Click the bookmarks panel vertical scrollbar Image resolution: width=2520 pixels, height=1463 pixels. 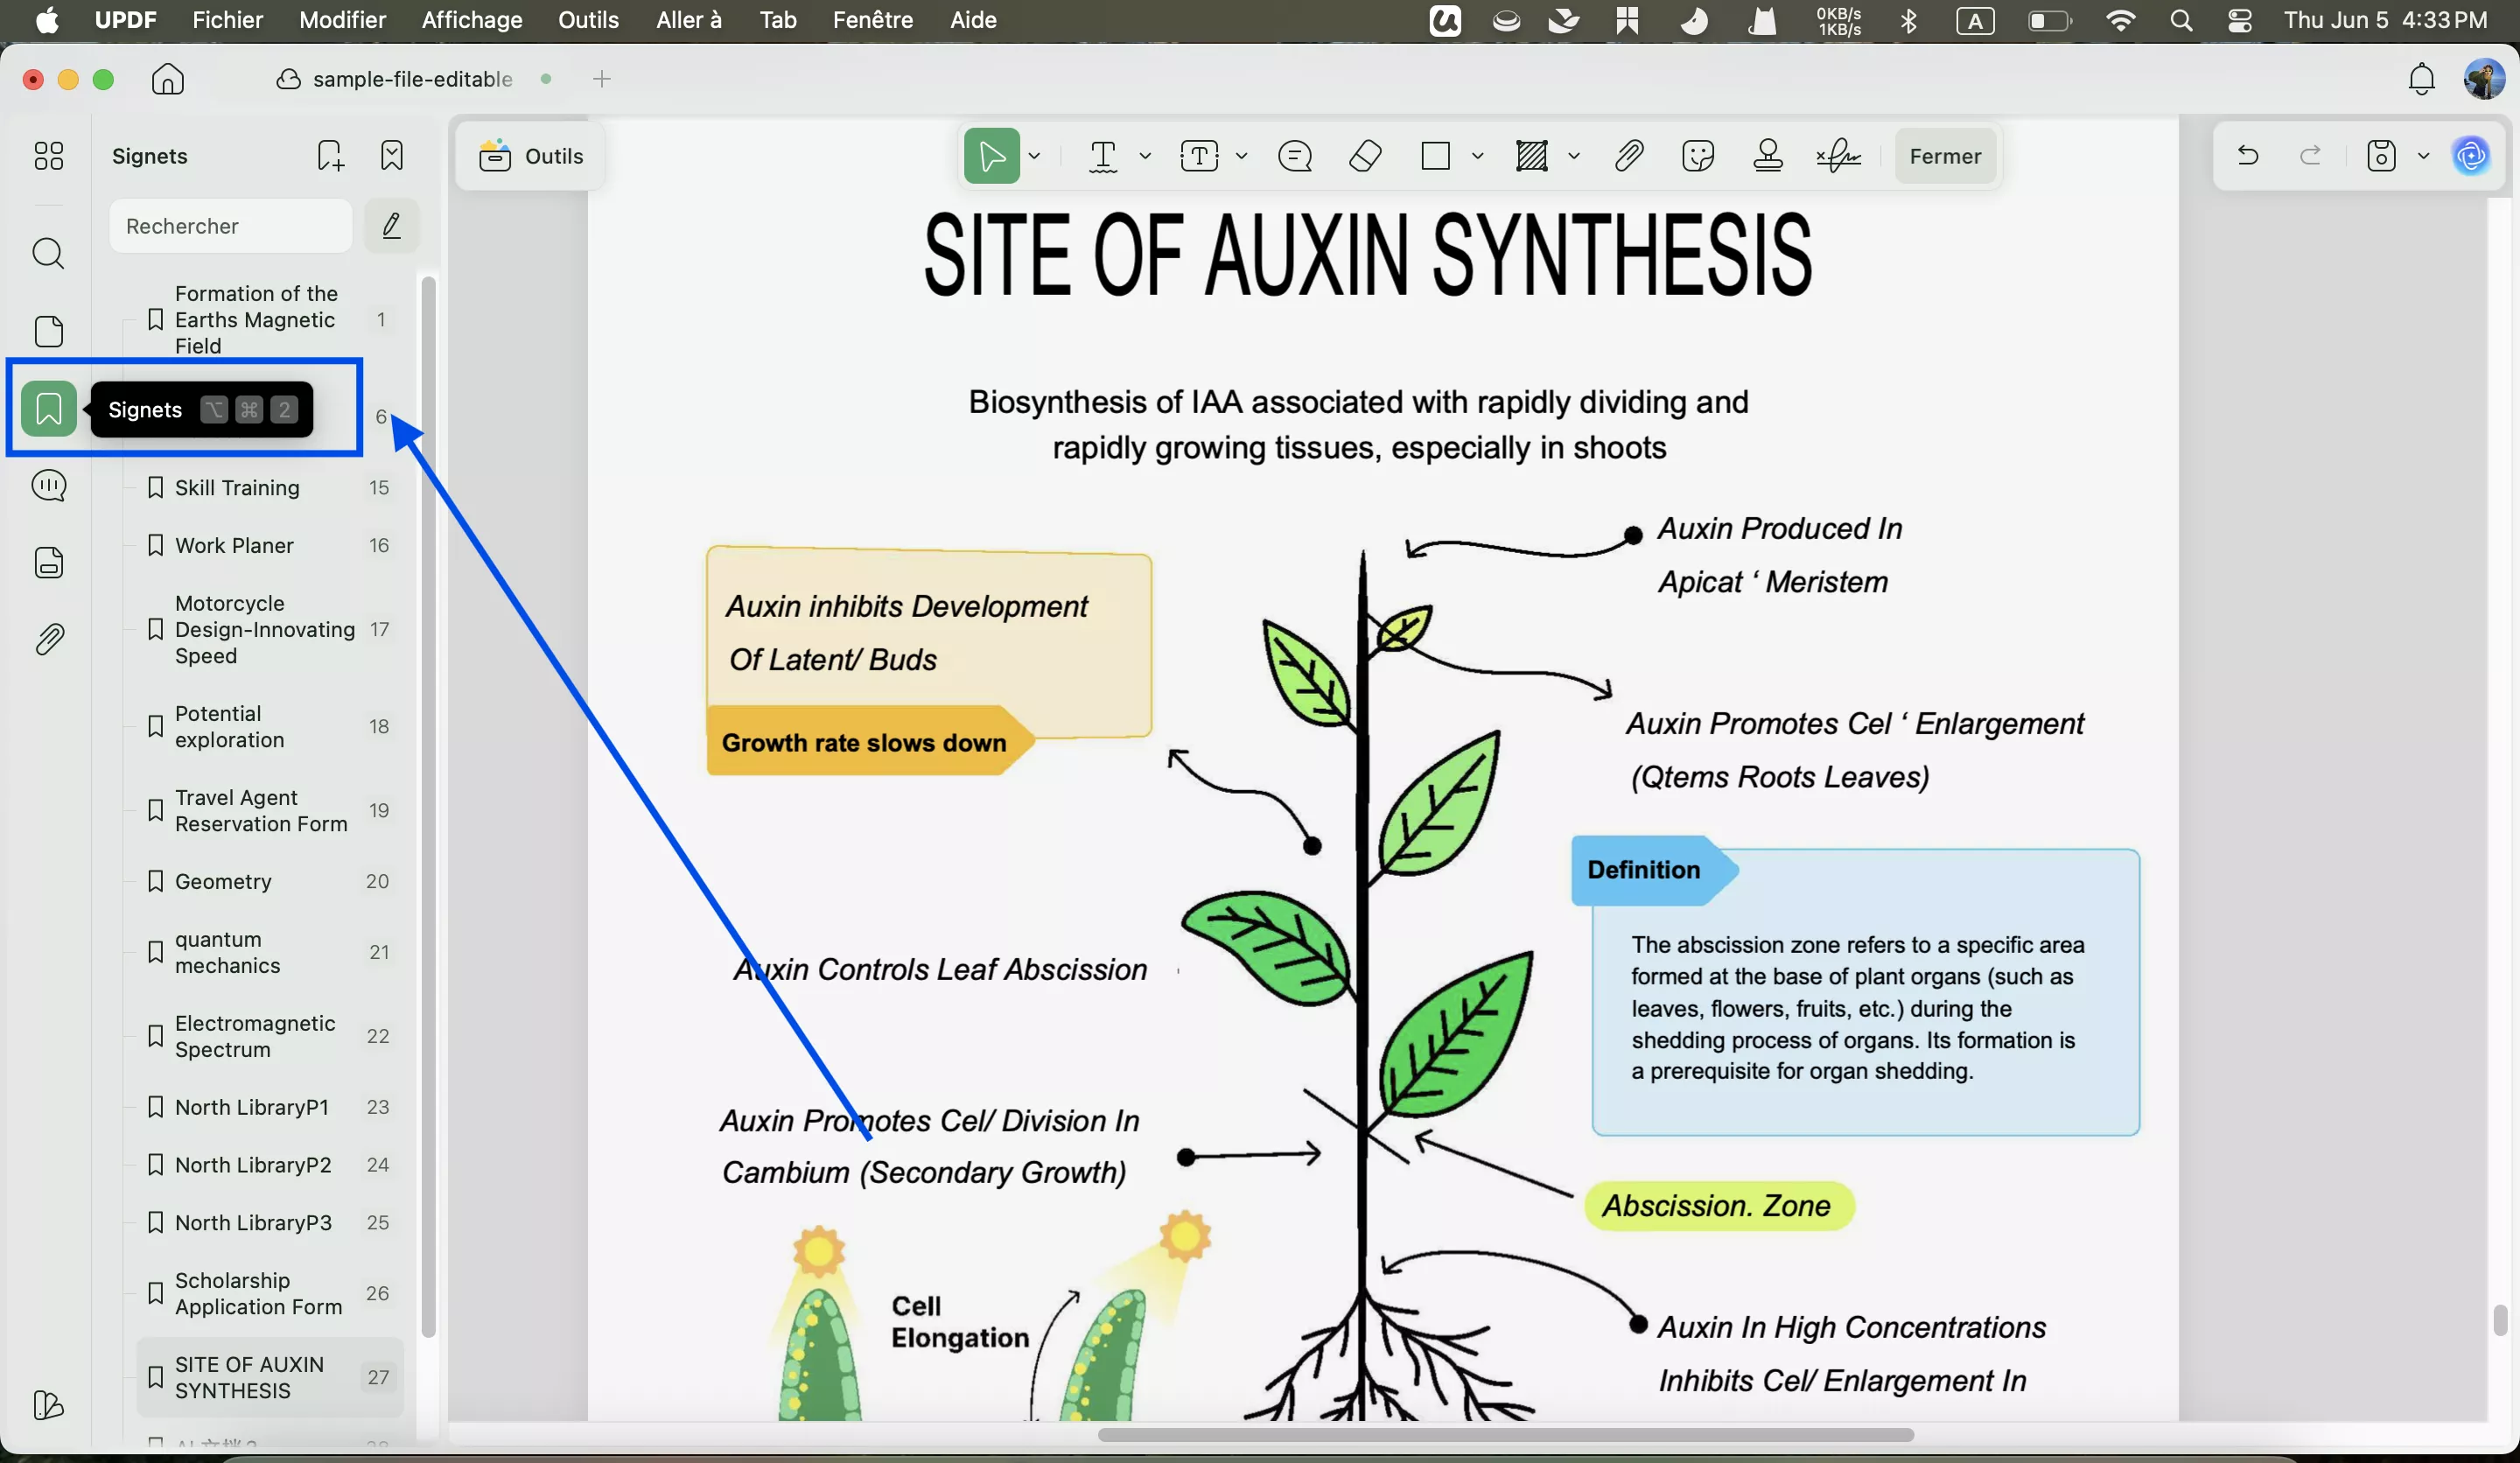[x=428, y=807]
